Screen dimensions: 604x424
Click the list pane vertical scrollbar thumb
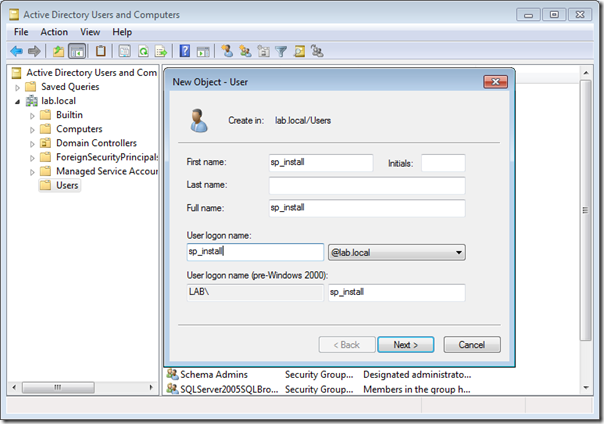pos(586,210)
